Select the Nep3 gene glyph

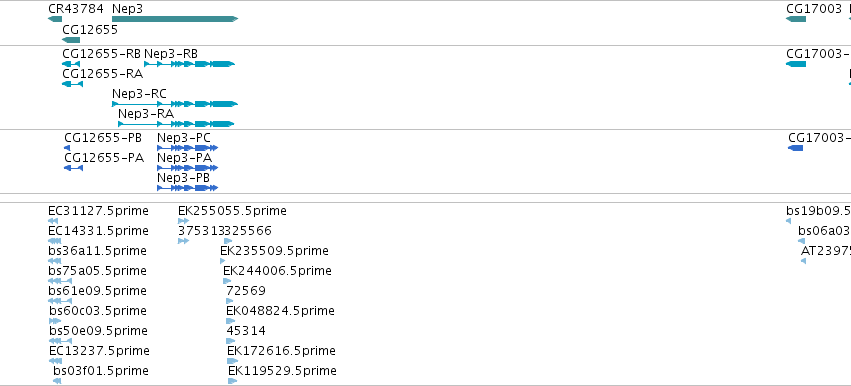point(175,19)
